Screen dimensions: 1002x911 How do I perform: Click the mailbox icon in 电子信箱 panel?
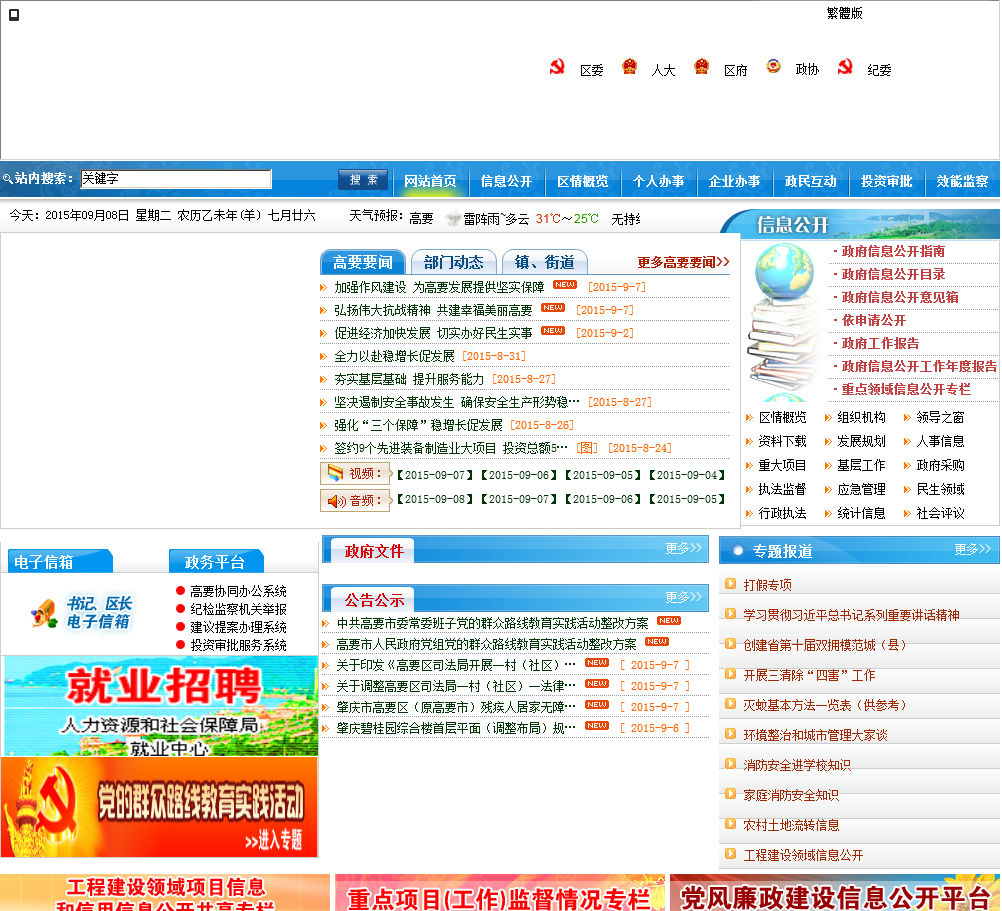tap(44, 613)
